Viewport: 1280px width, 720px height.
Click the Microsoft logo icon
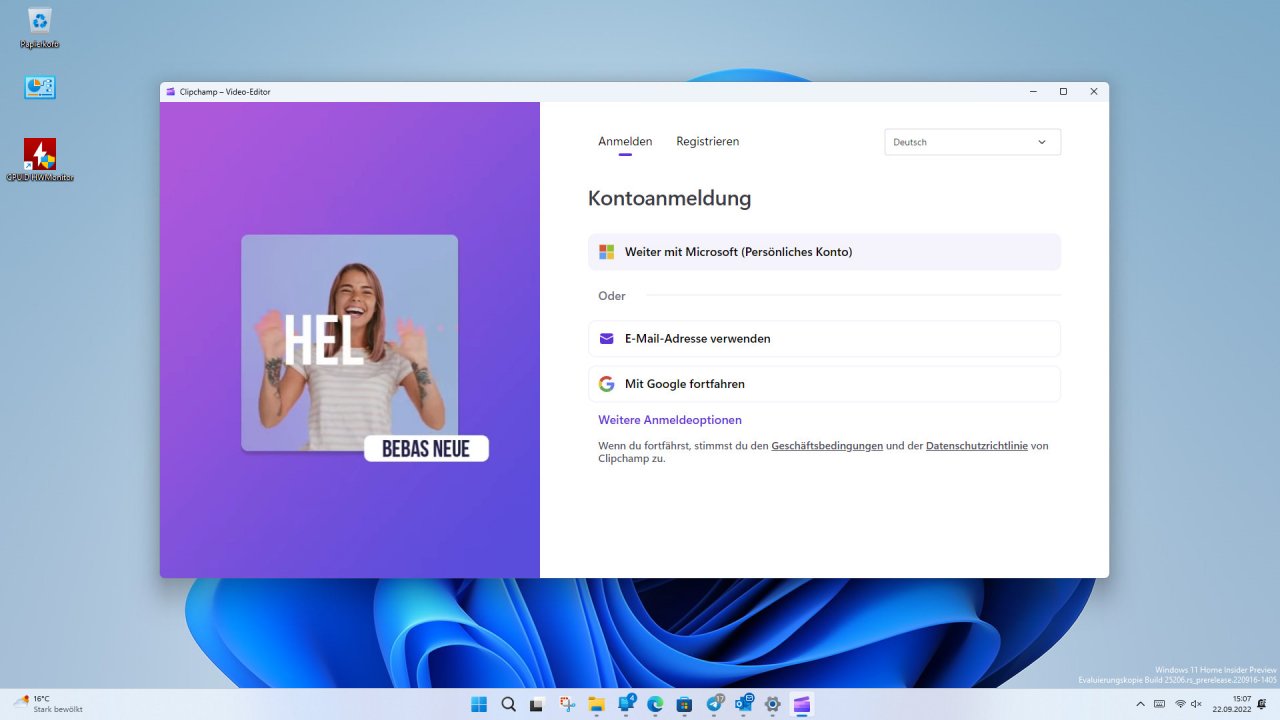coord(606,252)
